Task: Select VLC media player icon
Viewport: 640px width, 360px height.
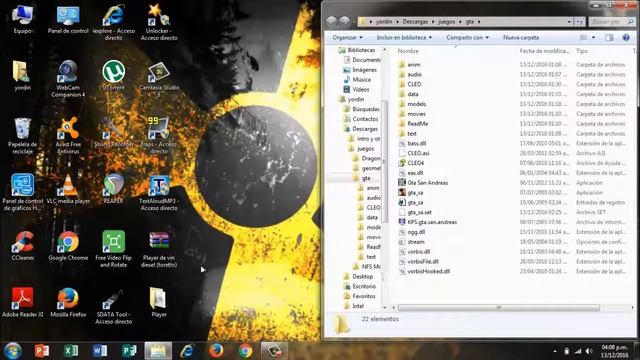Action: click(68, 189)
